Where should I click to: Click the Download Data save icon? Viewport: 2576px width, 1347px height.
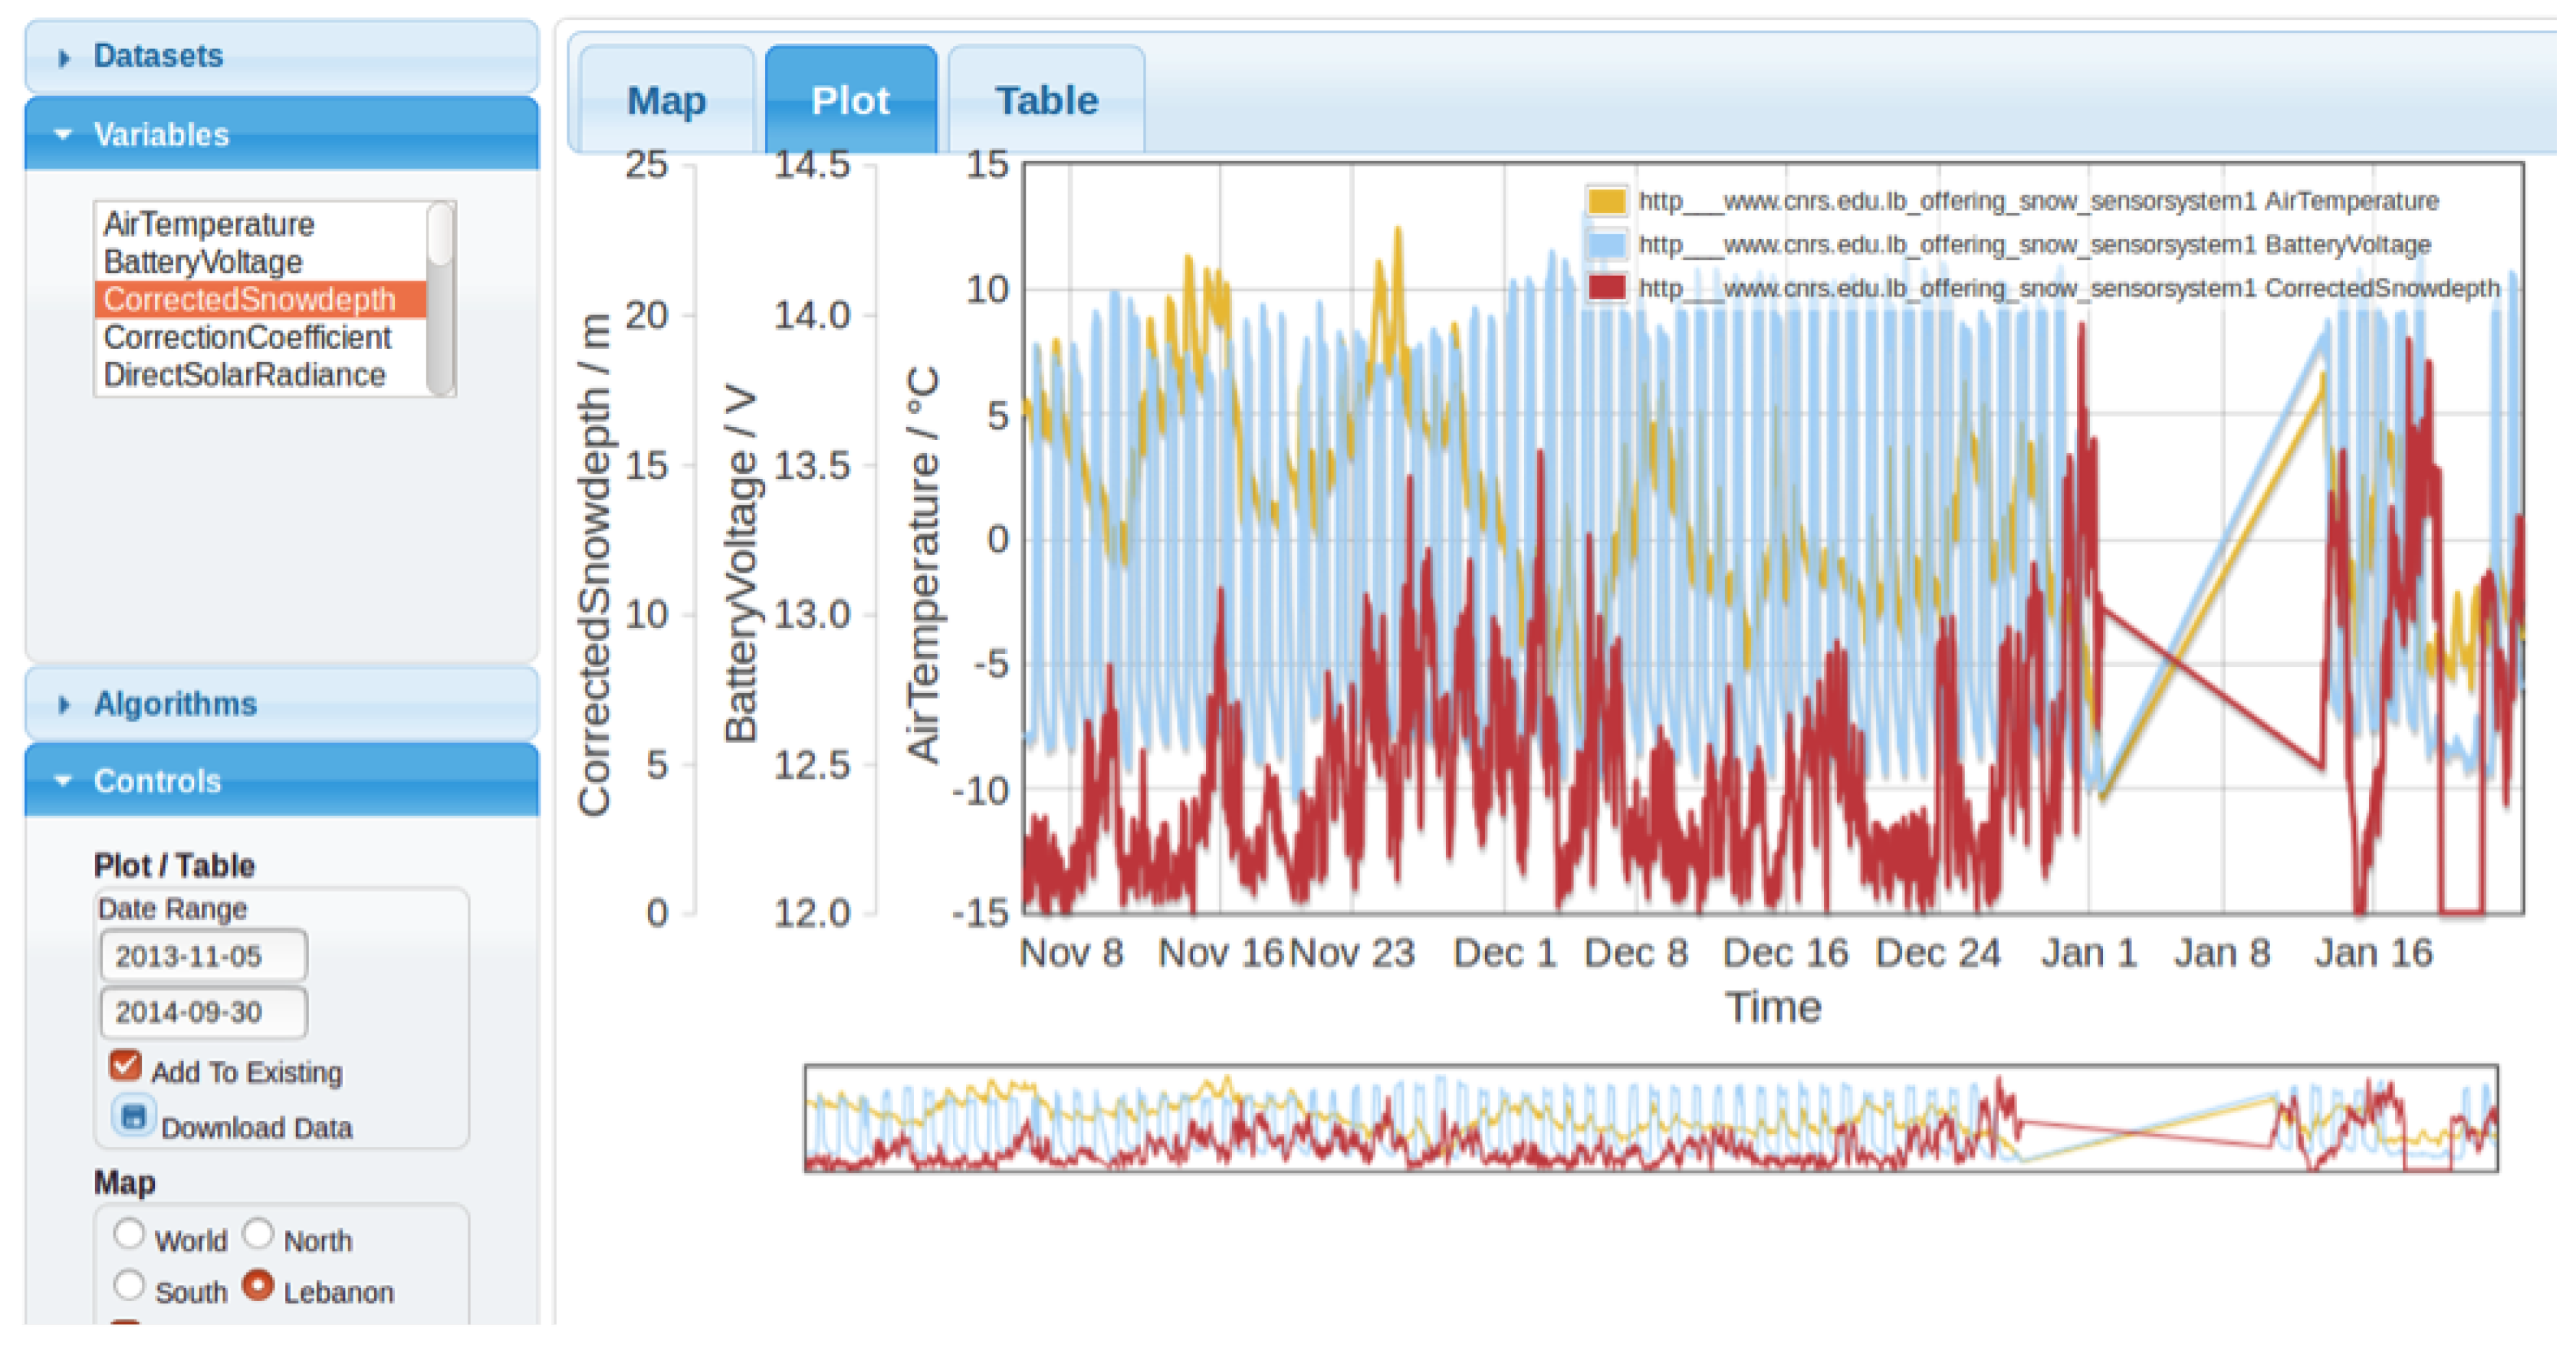point(133,1115)
